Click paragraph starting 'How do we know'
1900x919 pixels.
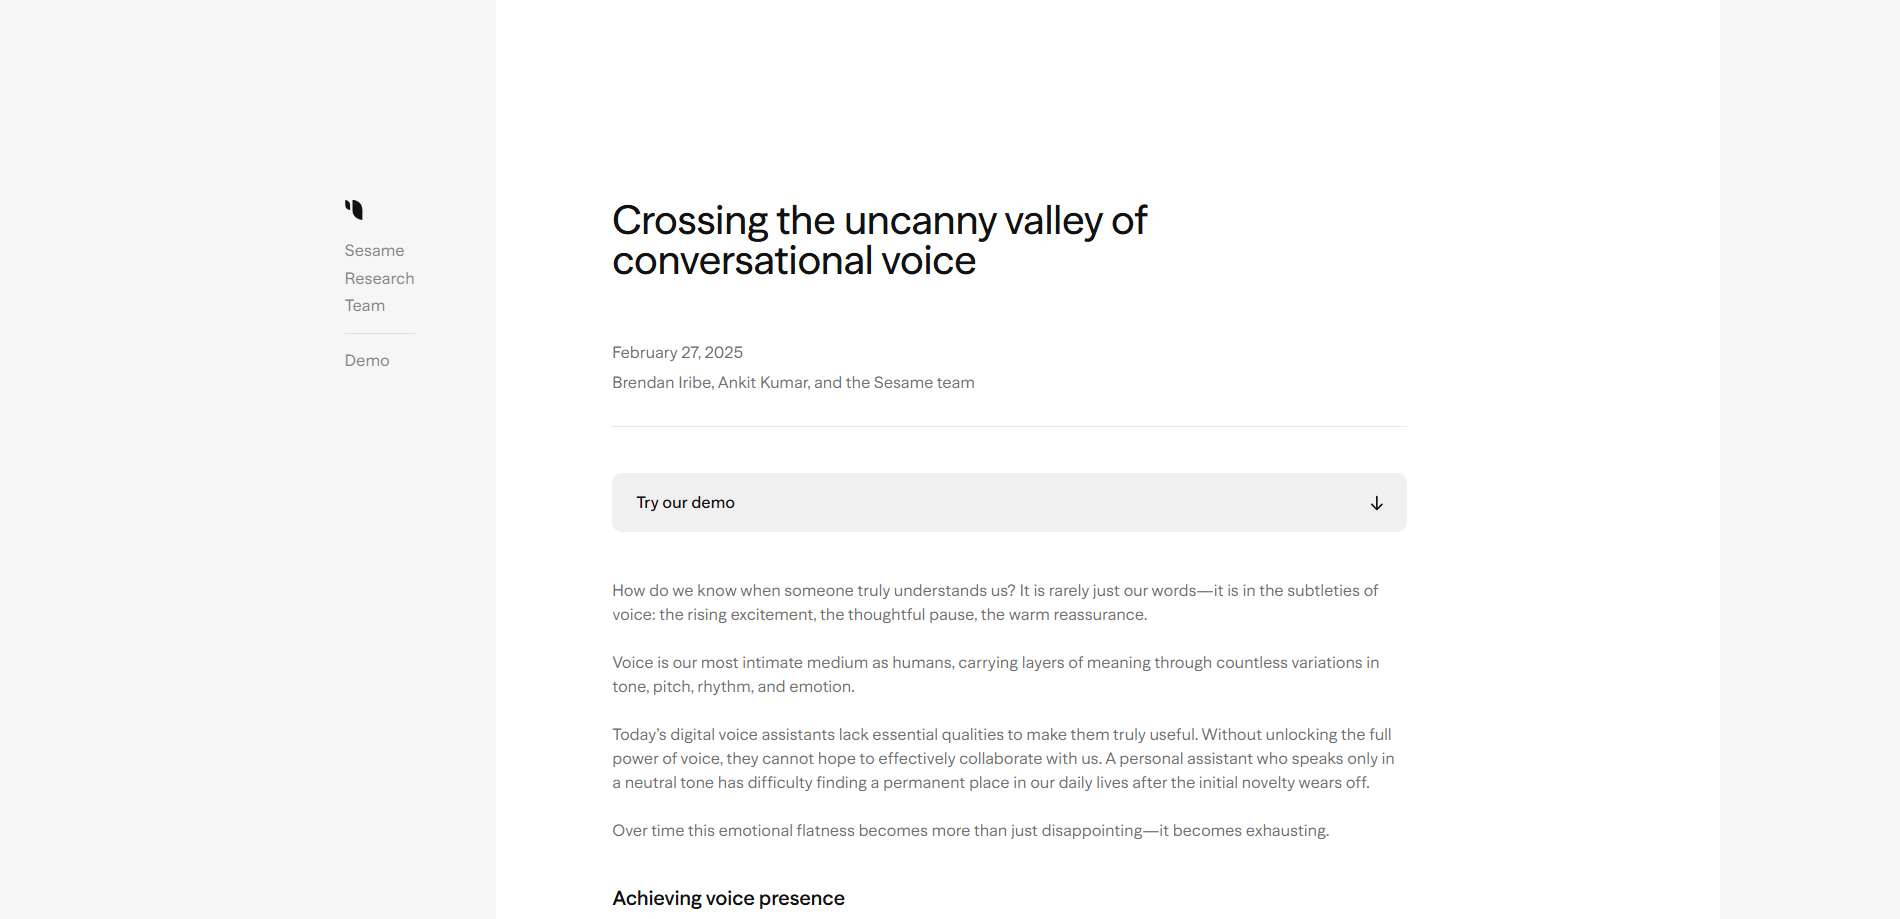[995, 602]
